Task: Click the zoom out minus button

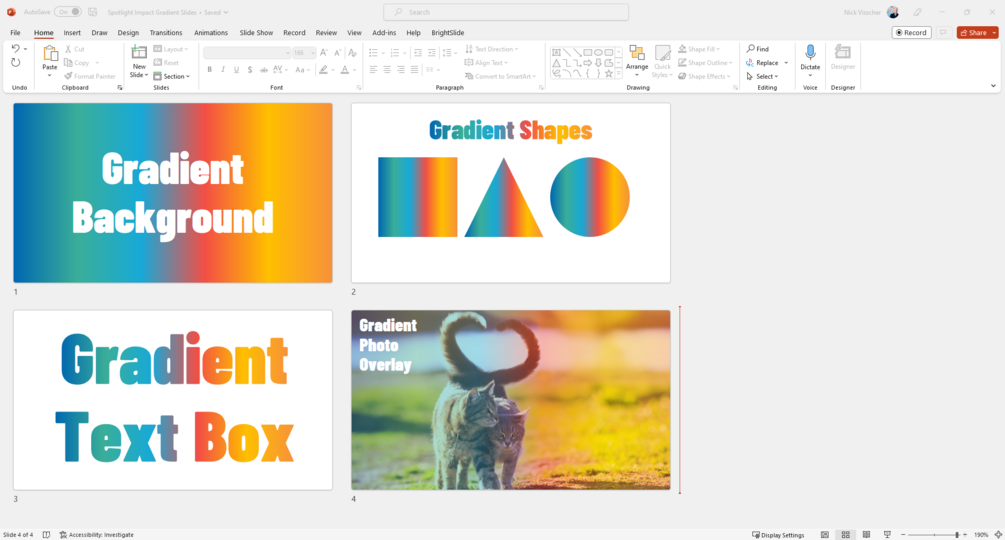Action: (x=902, y=534)
